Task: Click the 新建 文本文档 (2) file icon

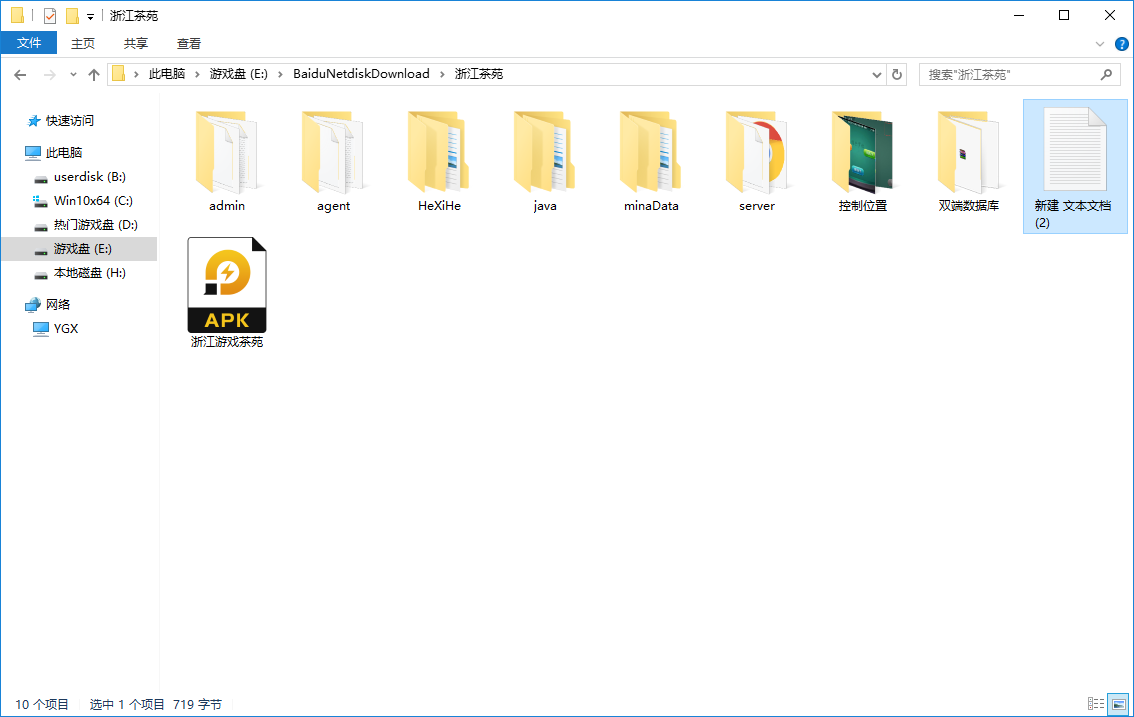Action: click(x=1074, y=150)
